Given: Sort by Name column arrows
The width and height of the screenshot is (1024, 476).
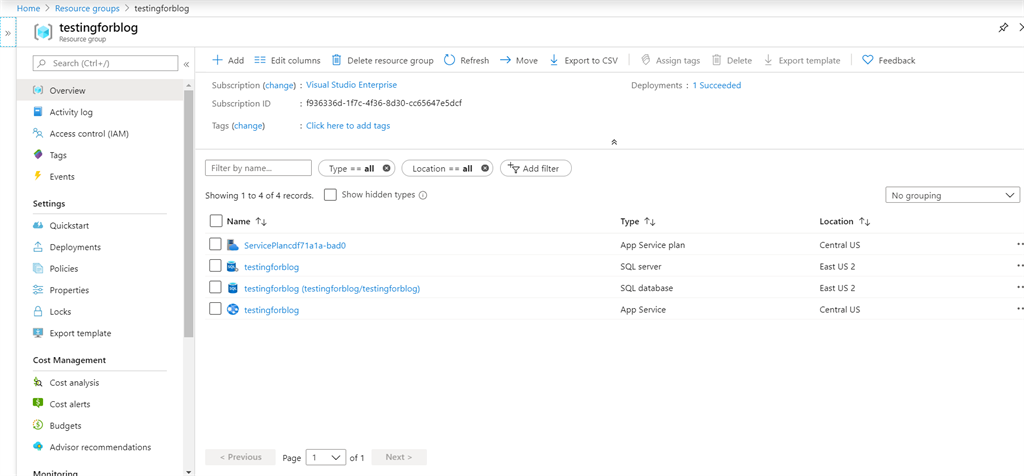Looking at the screenshot, I should point(261,221).
